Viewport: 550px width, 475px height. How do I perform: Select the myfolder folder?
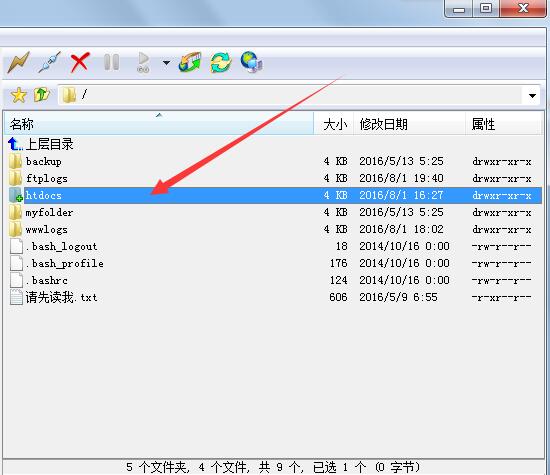click(49, 213)
